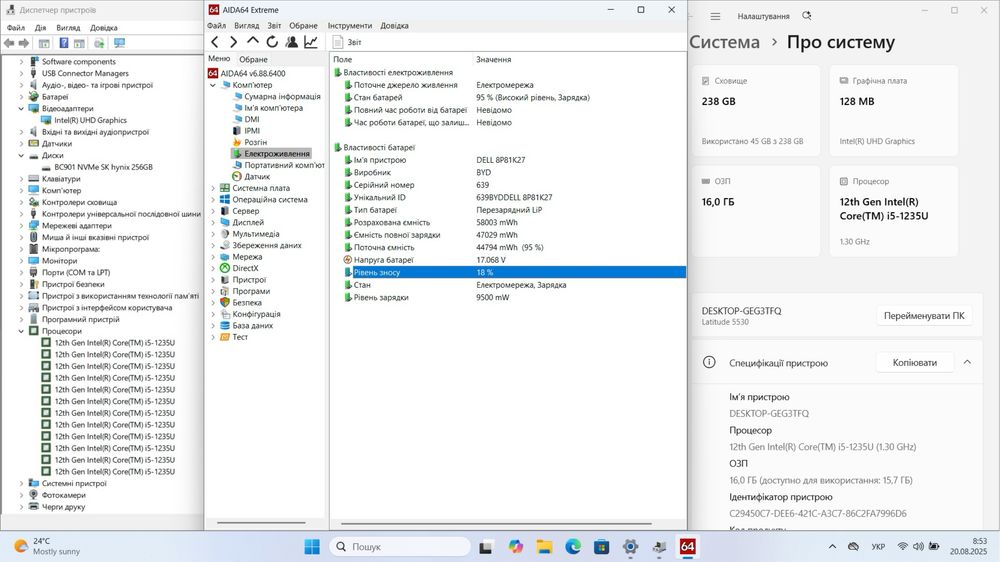Open help icon in Device Manager toolbar
Image resolution: width=1000 pixels, height=562 pixels.
(64, 43)
